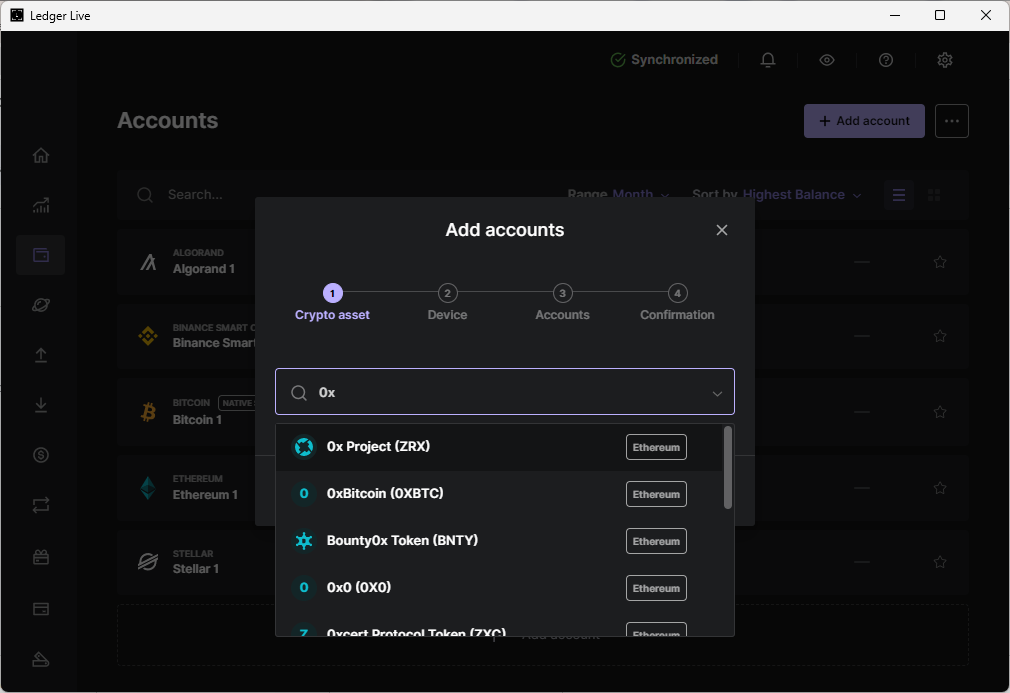Click the Binance Smart Chain logo icon
The image size is (1010, 693).
(148, 336)
